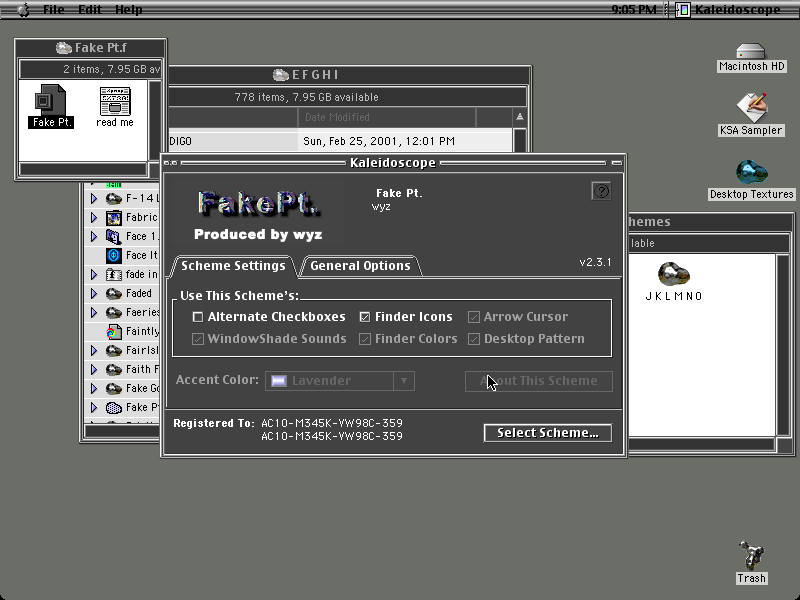Expand the F-14 row disclosure triangle
This screenshot has width=800, height=600.
94,198
